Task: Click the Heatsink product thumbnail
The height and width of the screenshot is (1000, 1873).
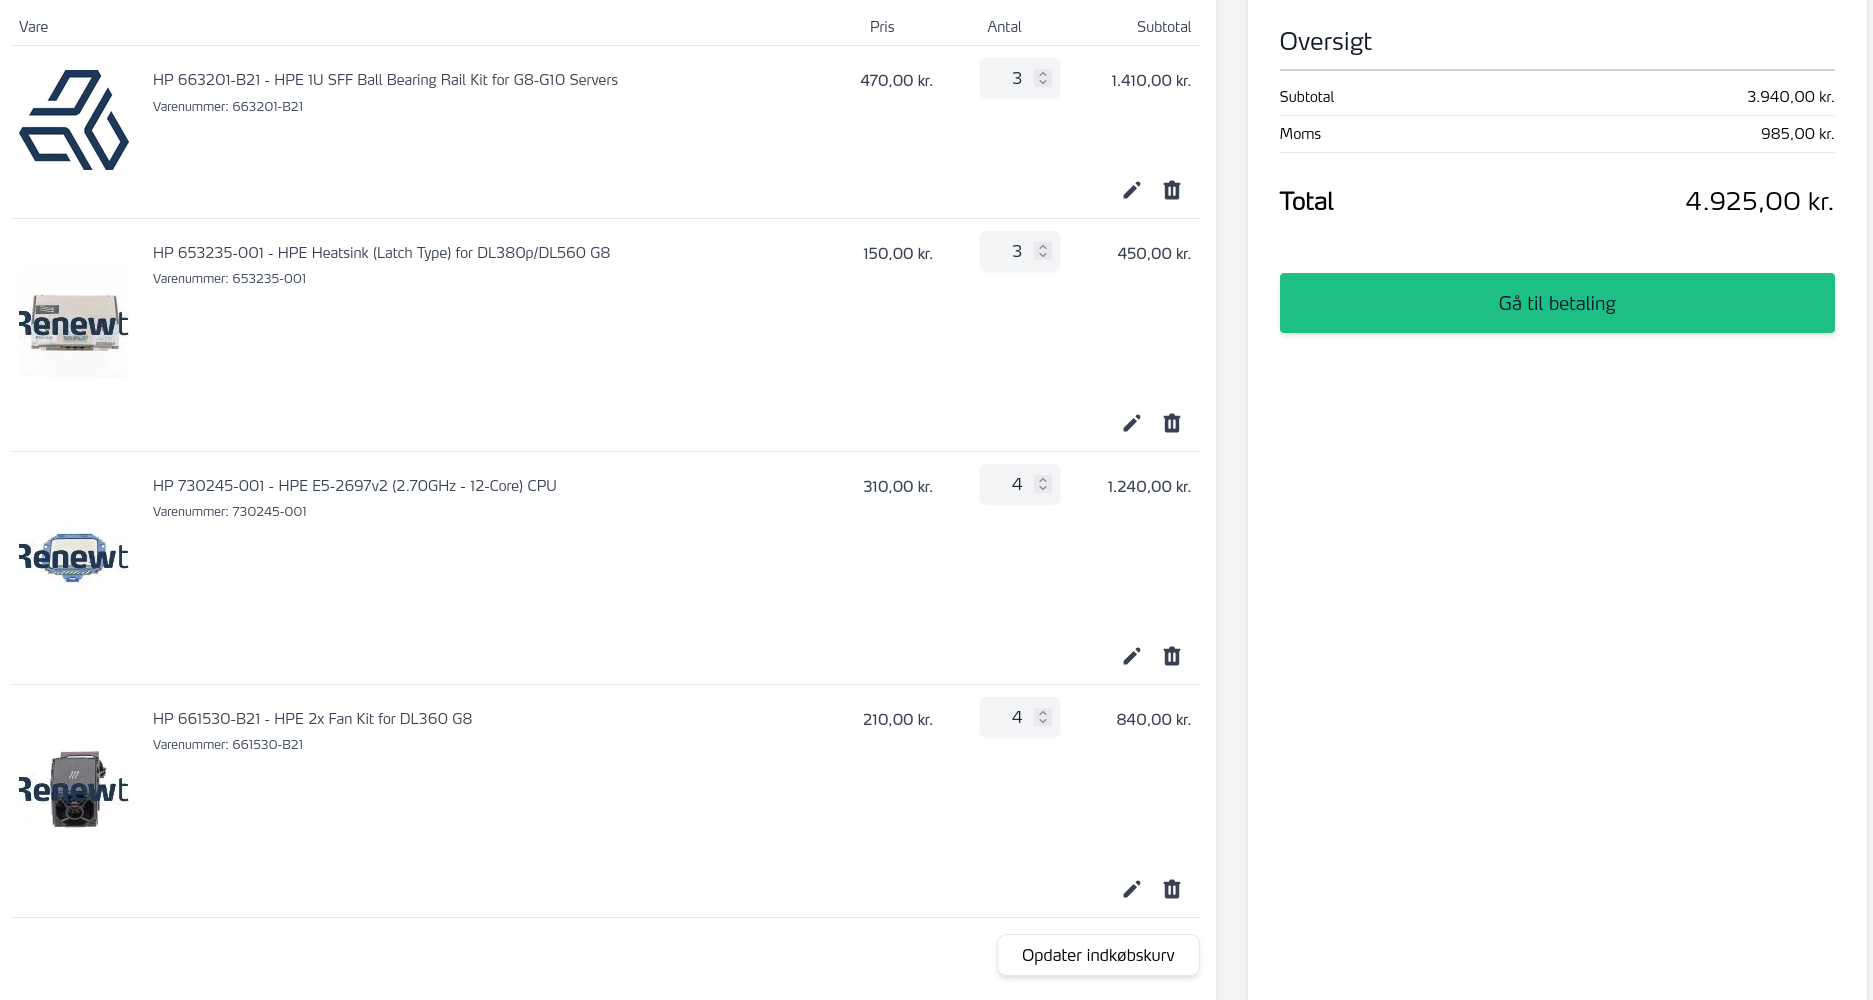Action: click(x=74, y=323)
